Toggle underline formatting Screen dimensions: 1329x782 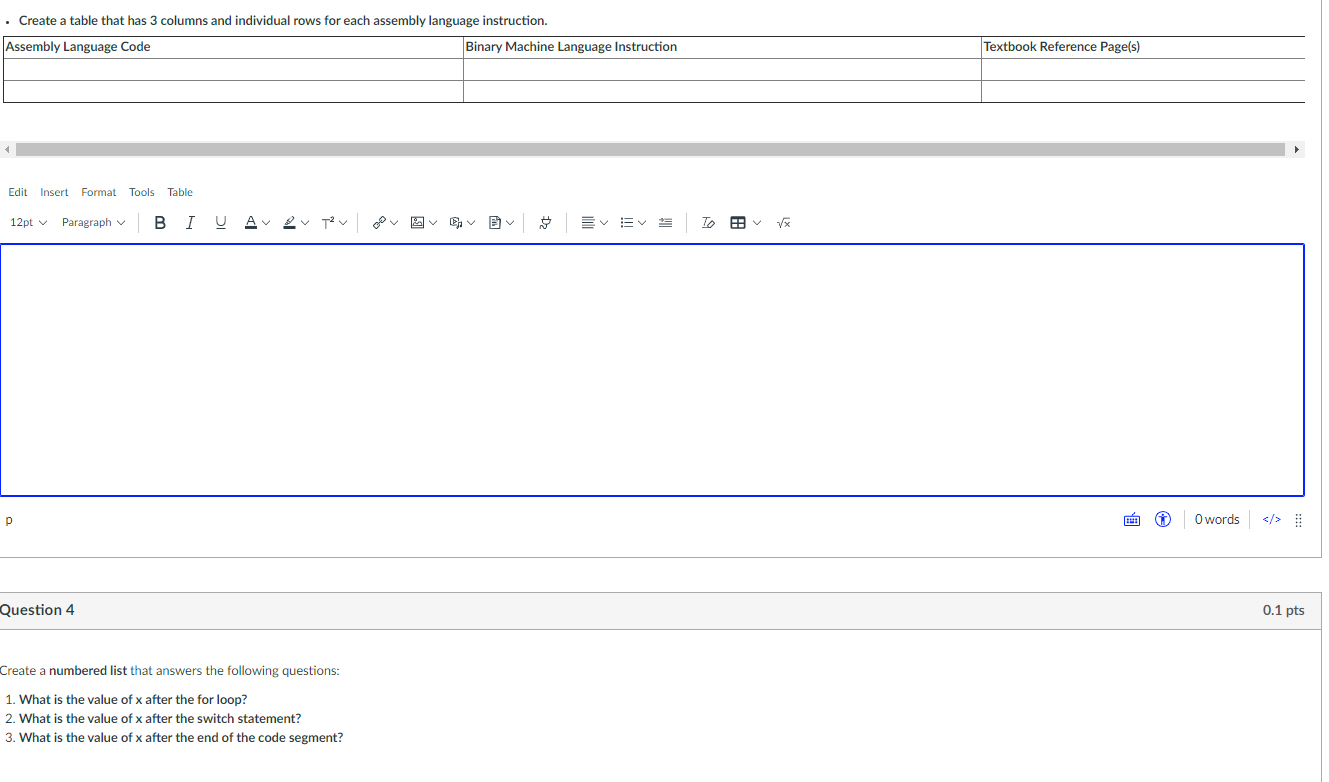[x=220, y=222]
